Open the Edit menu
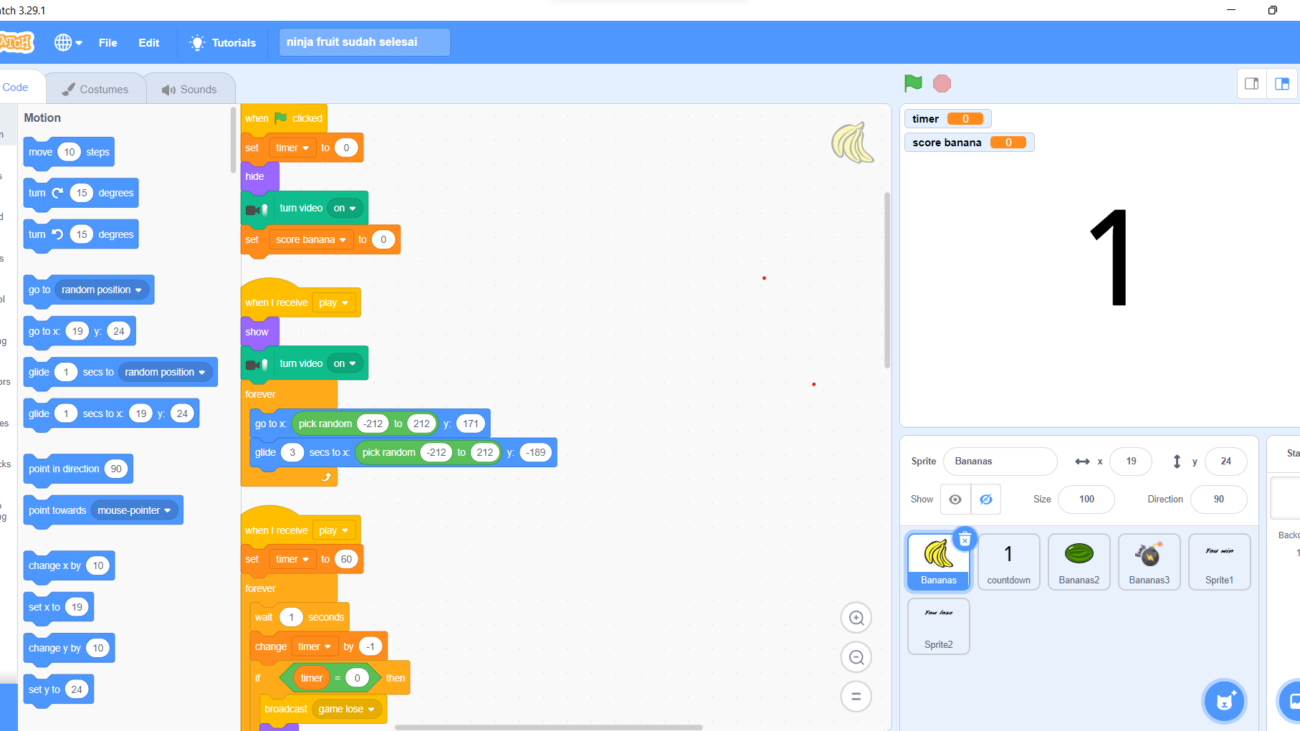 [x=149, y=43]
